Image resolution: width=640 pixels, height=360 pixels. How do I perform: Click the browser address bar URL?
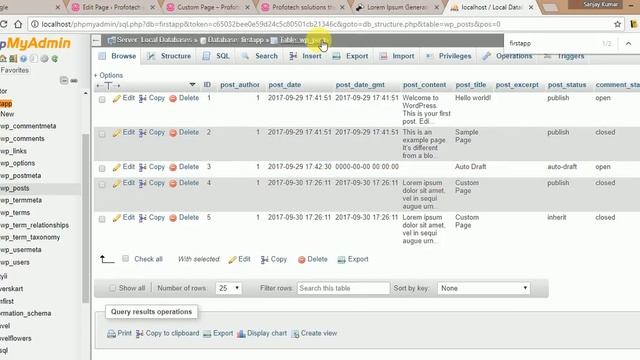point(270,24)
